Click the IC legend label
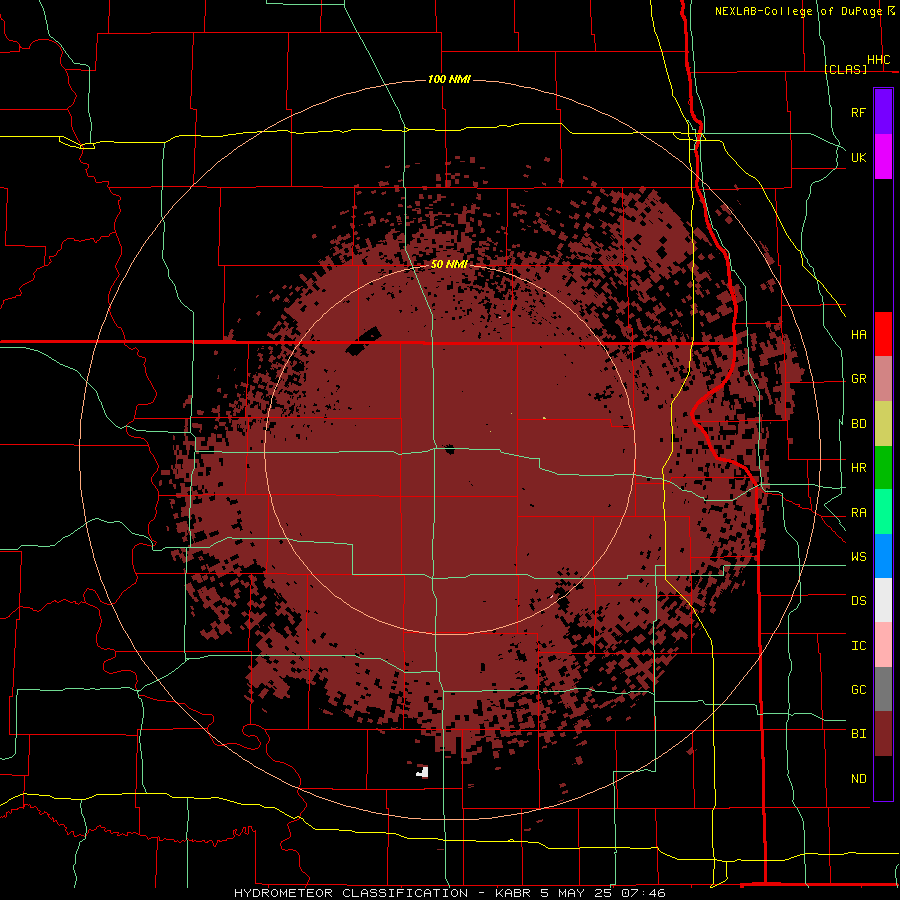 858,646
